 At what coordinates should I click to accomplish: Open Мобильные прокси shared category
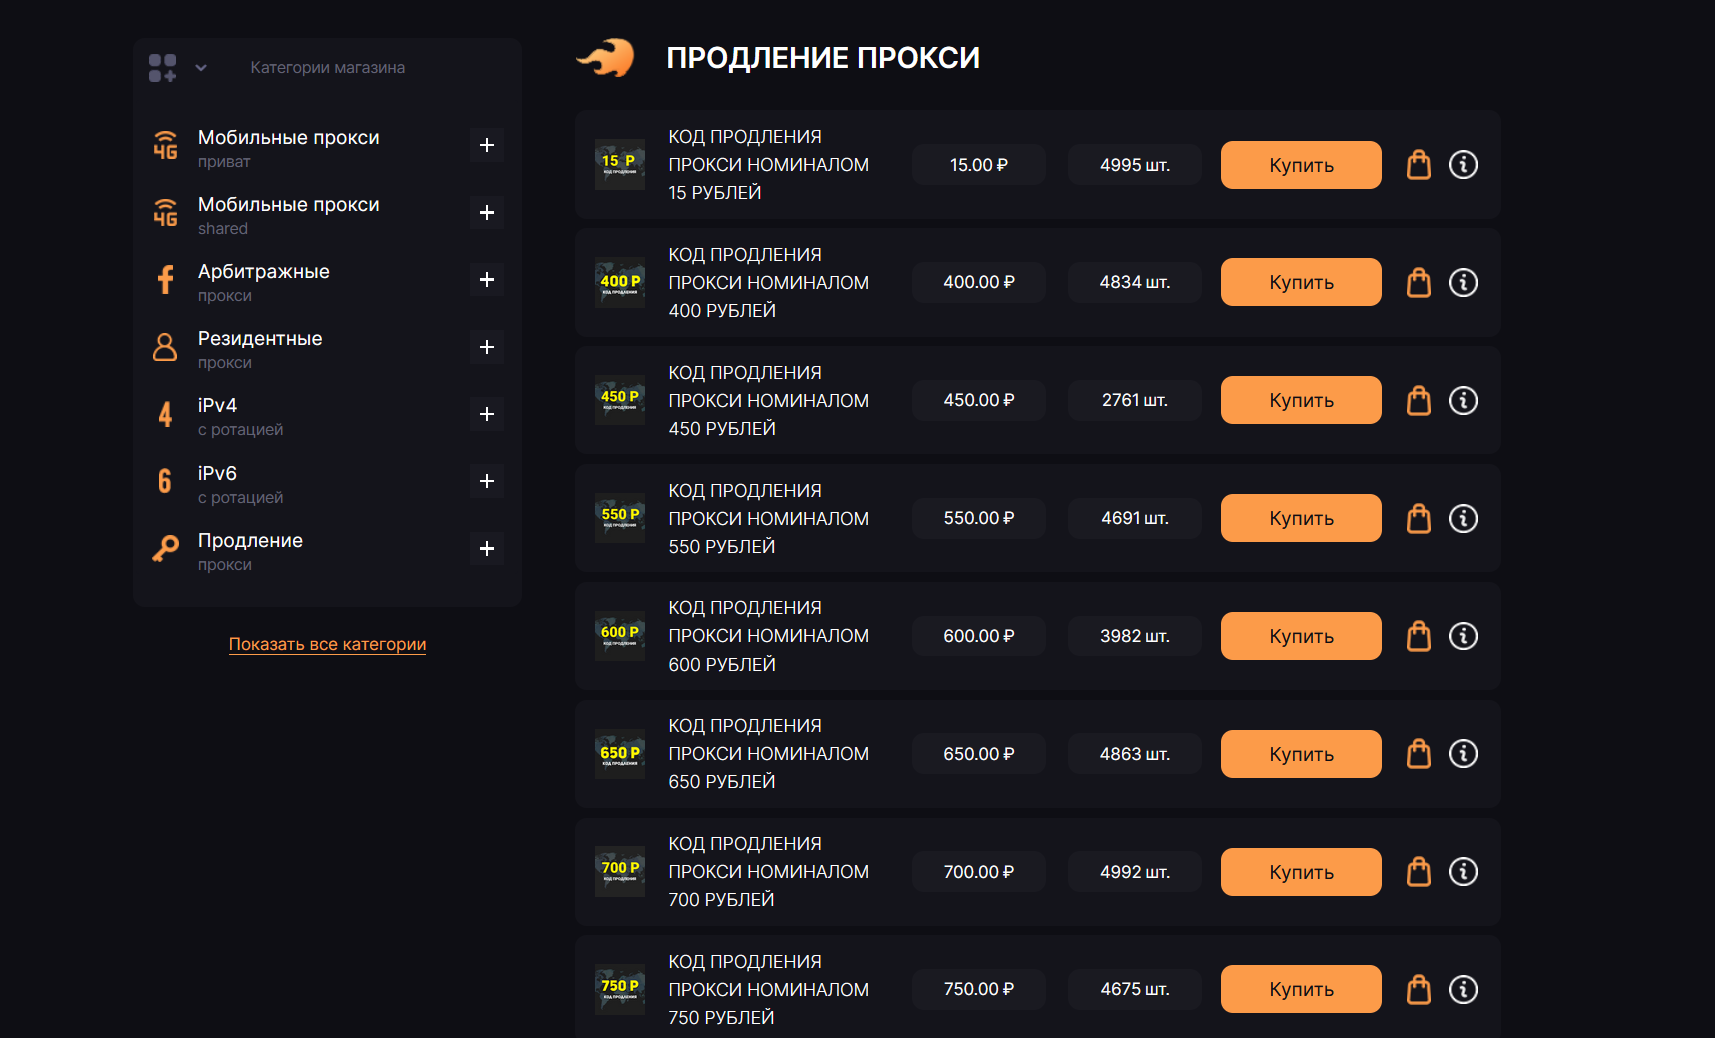[288, 214]
